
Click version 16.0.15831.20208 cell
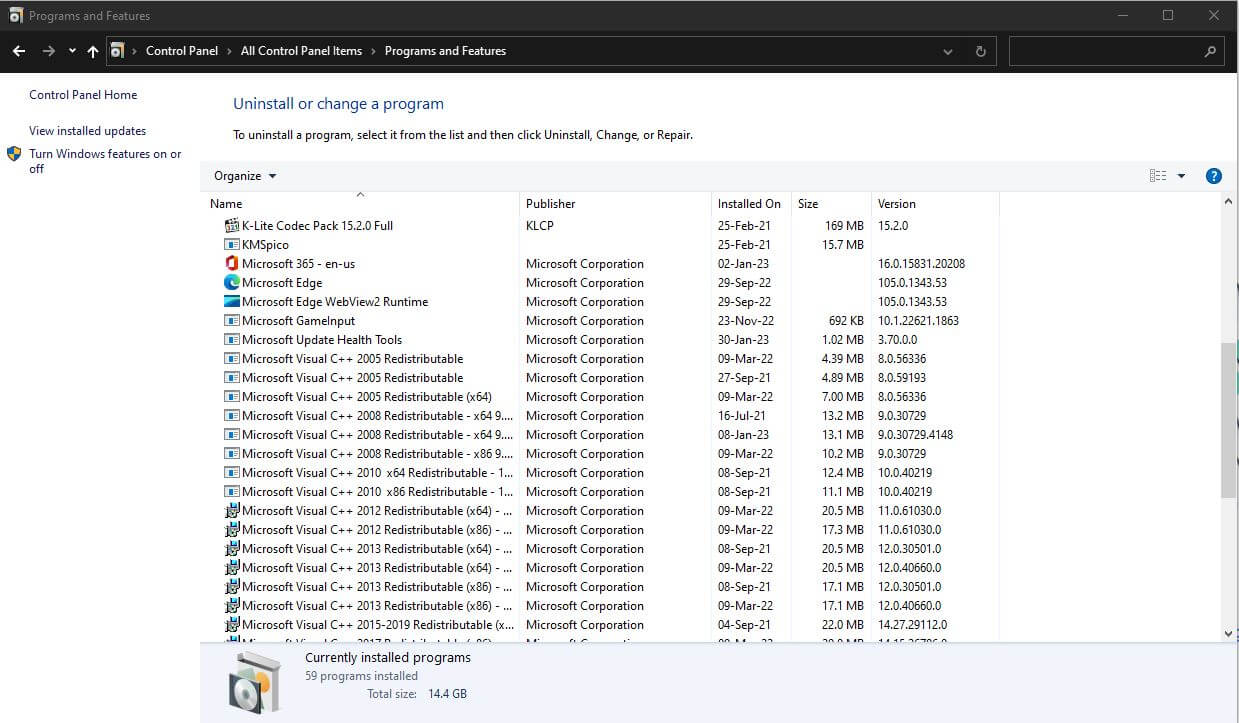click(x=921, y=264)
